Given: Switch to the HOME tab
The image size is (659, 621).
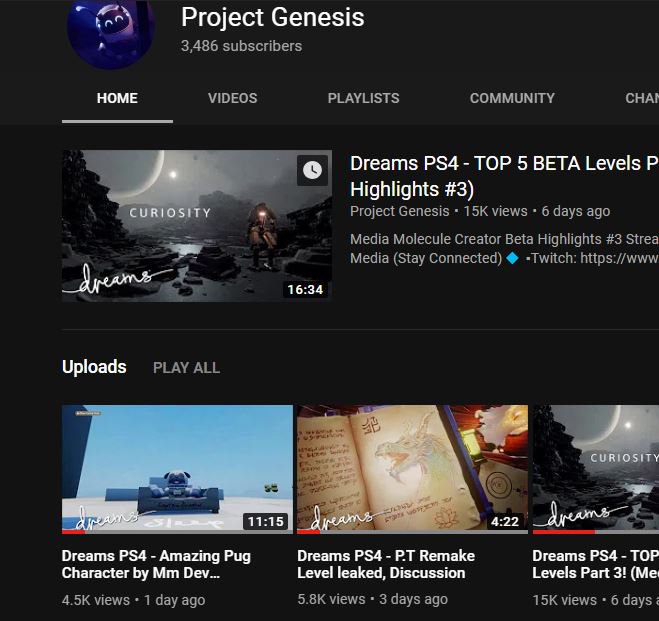Looking at the screenshot, I should [x=117, y=98].
